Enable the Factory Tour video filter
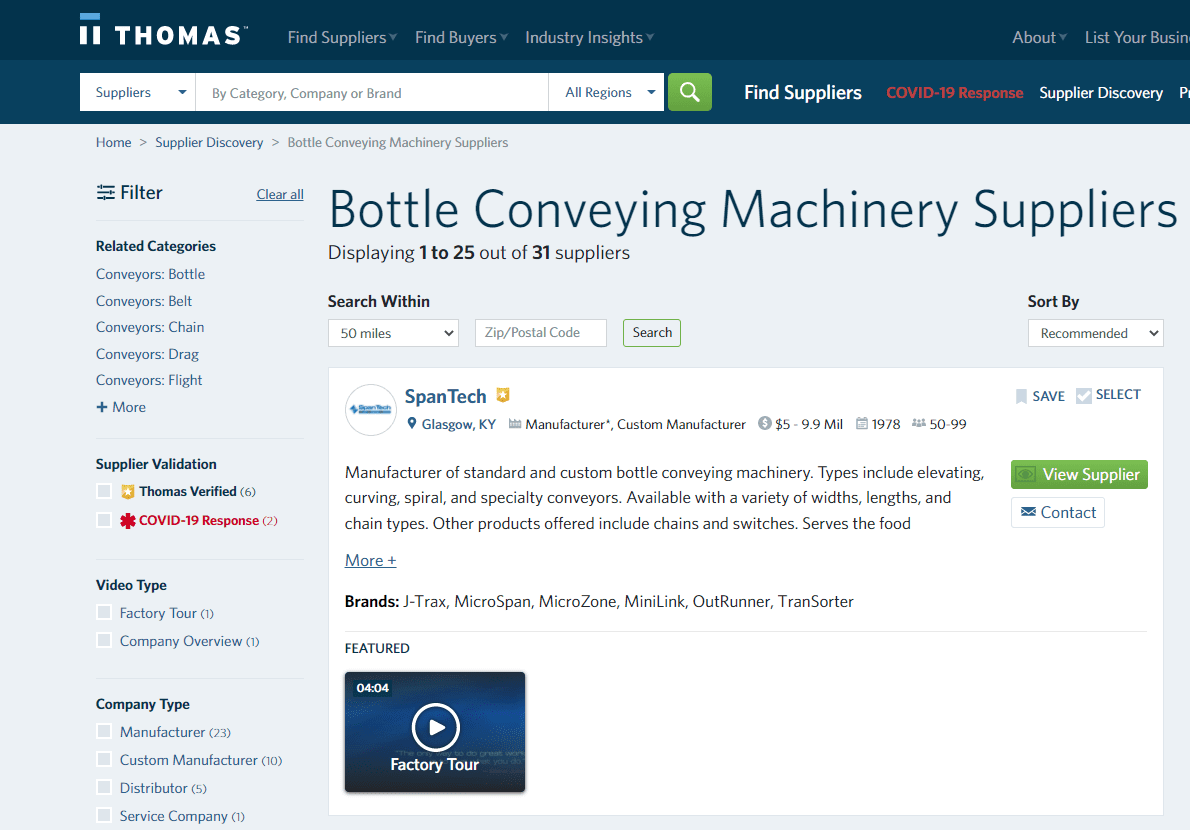 [104, 612]
